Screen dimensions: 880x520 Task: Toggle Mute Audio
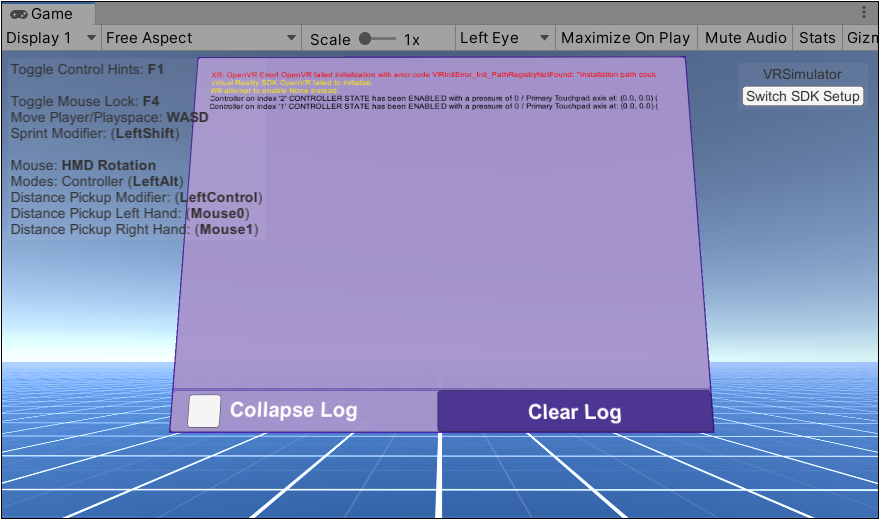(745, 38)
